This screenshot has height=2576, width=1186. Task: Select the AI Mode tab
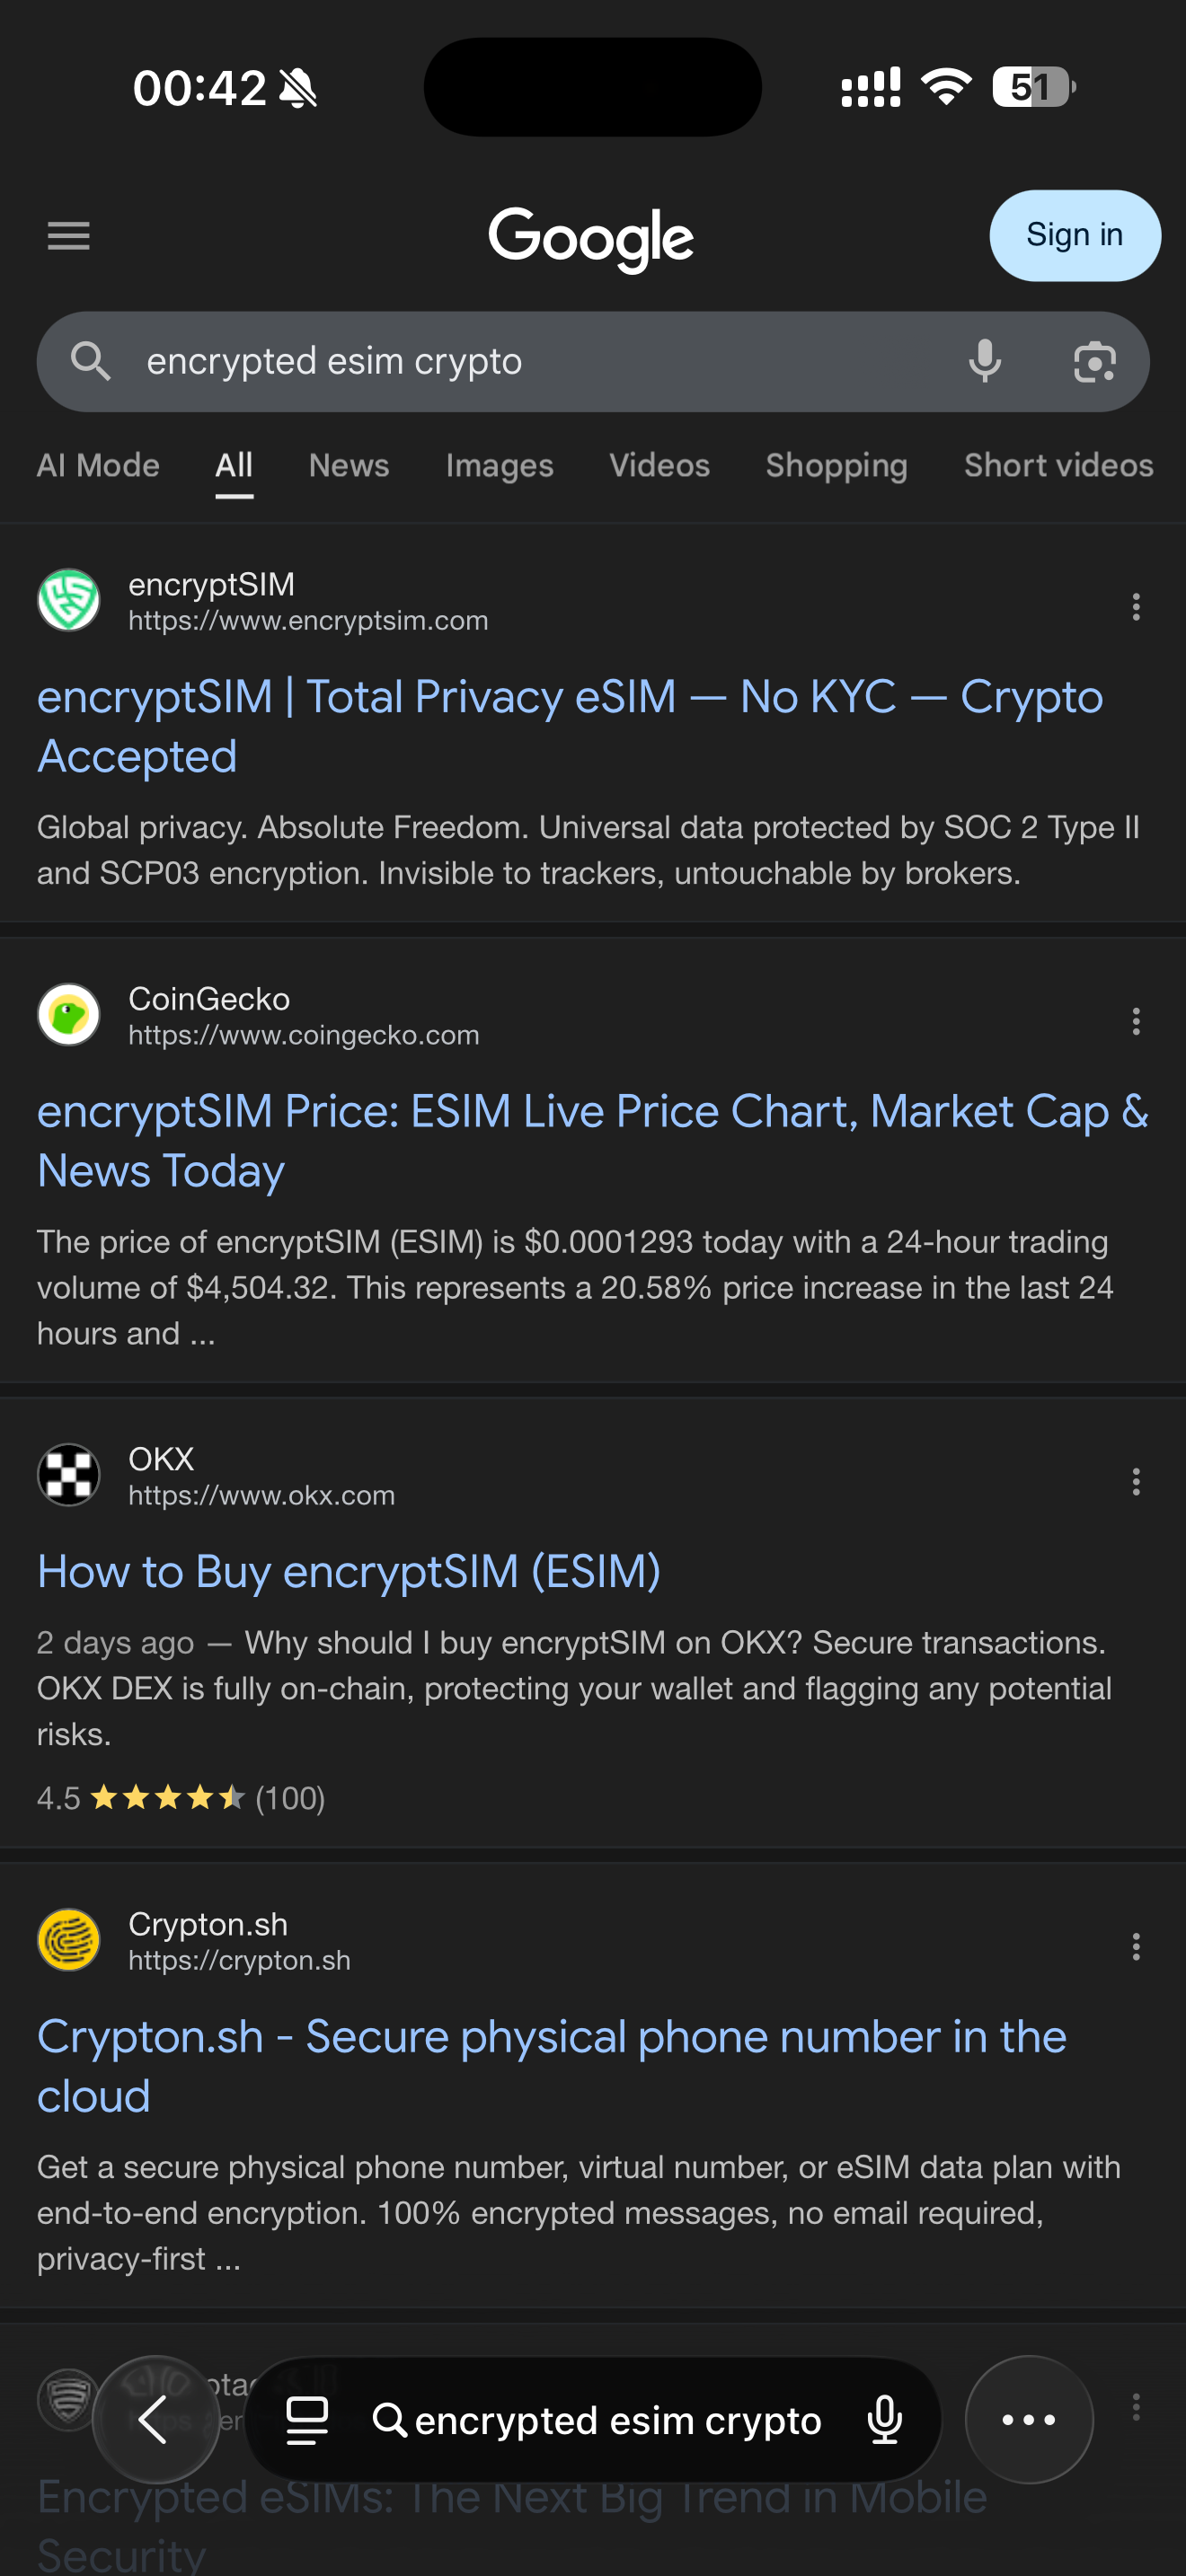98,465
